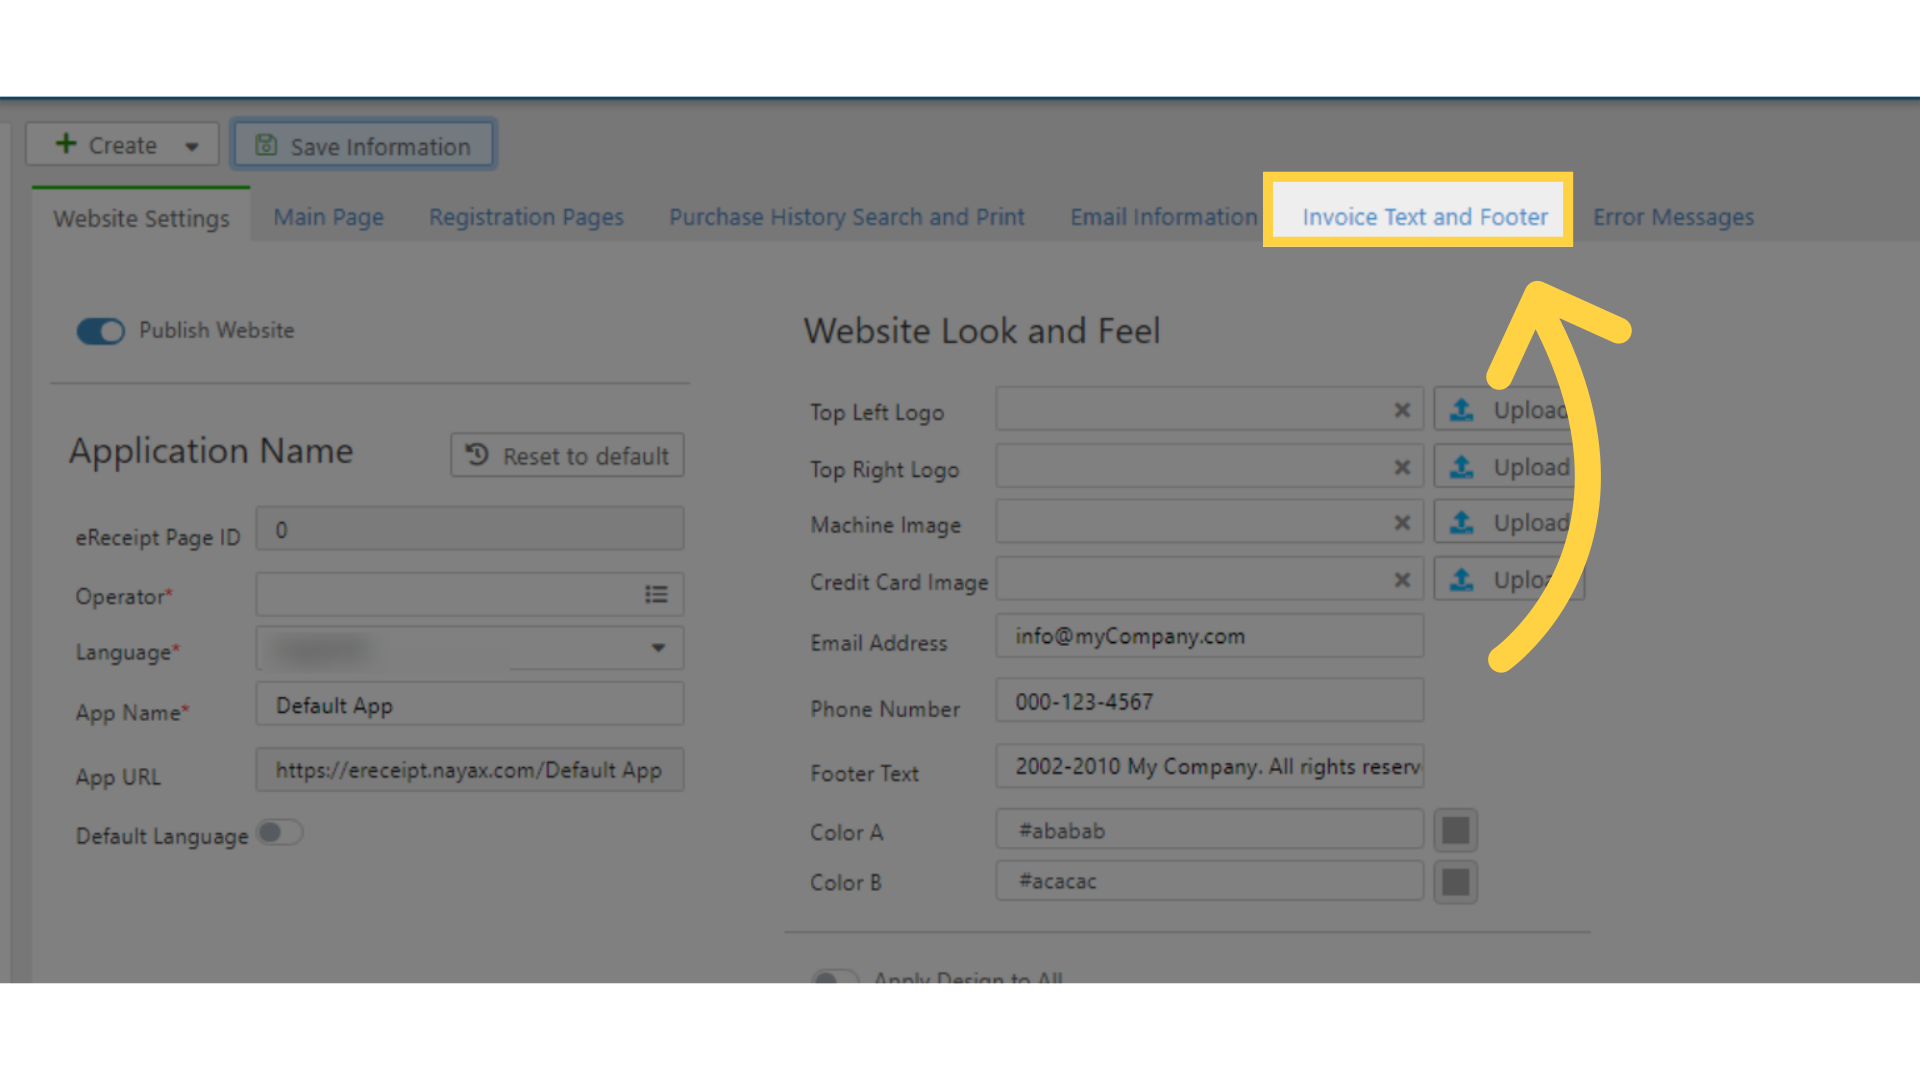
Task: Click Reset to default button
Action: click(567, 455)
